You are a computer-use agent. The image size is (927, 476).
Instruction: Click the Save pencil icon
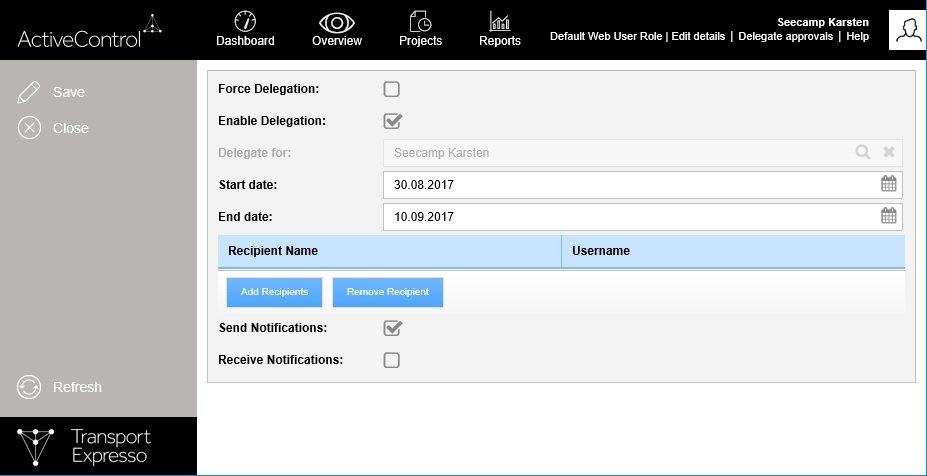pos(28,92)
